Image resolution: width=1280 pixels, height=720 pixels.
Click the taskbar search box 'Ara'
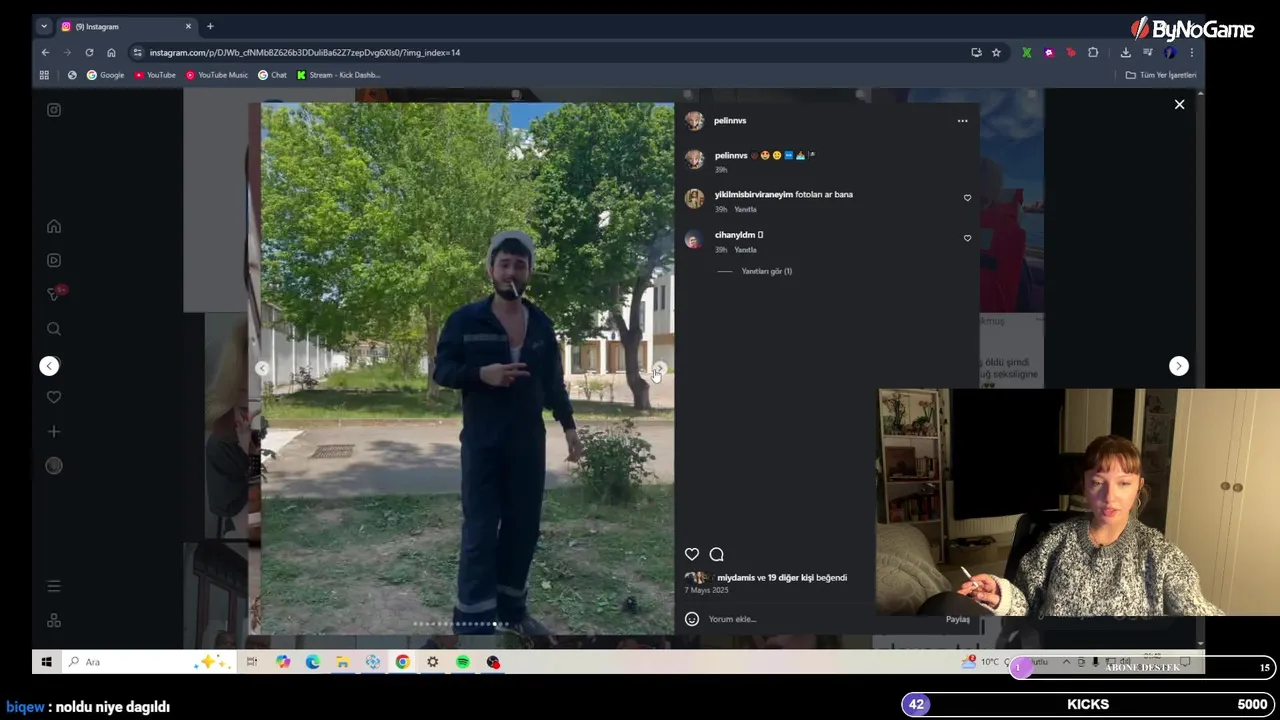(x=148, y=662)
